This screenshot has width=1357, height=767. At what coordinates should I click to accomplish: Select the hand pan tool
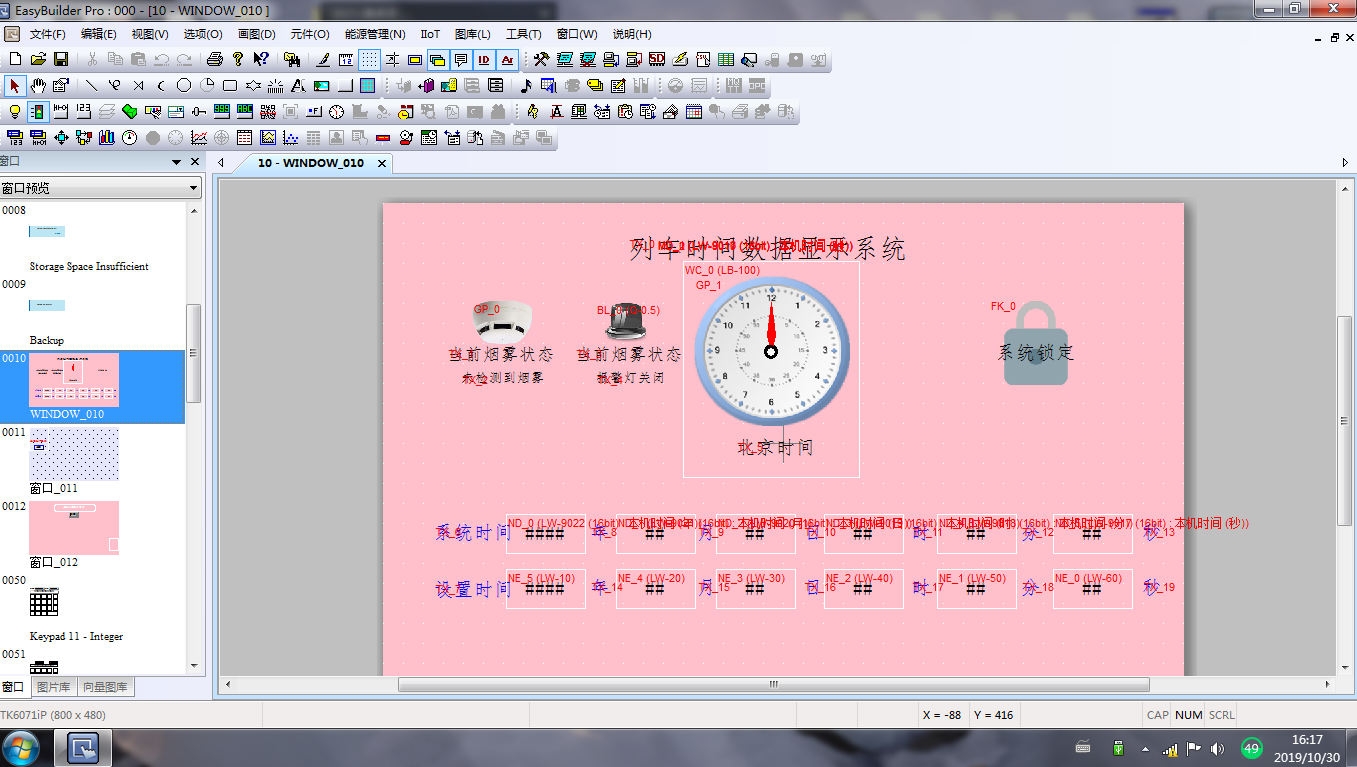click(38, 85)
